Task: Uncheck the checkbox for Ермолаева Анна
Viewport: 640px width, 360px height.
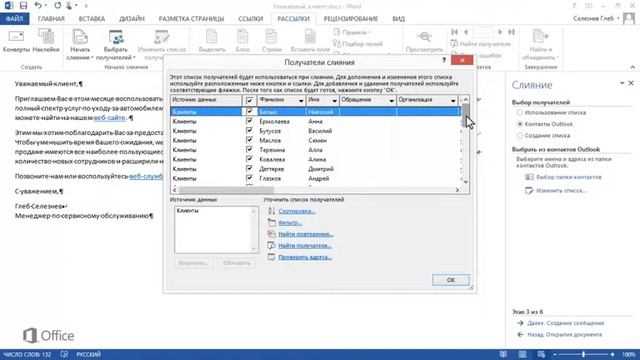Action: [x=249, y=121]
